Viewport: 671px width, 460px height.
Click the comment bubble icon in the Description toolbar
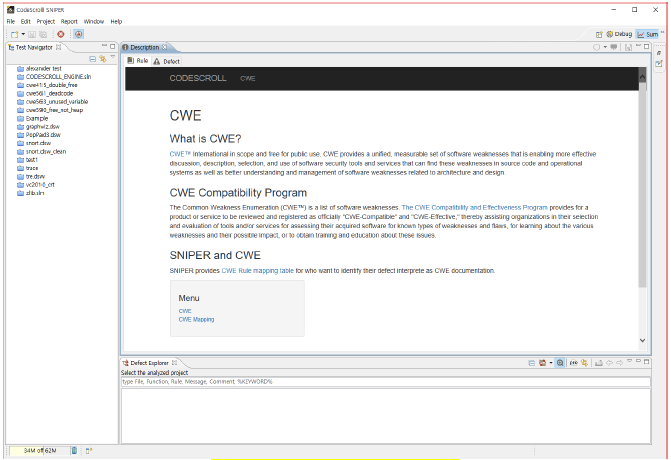(x=614, y=47)
